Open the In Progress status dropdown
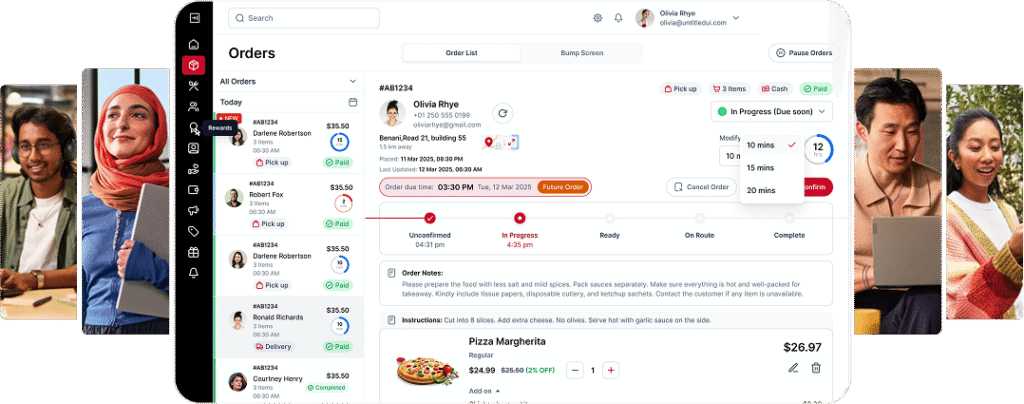 coord(771,112)
